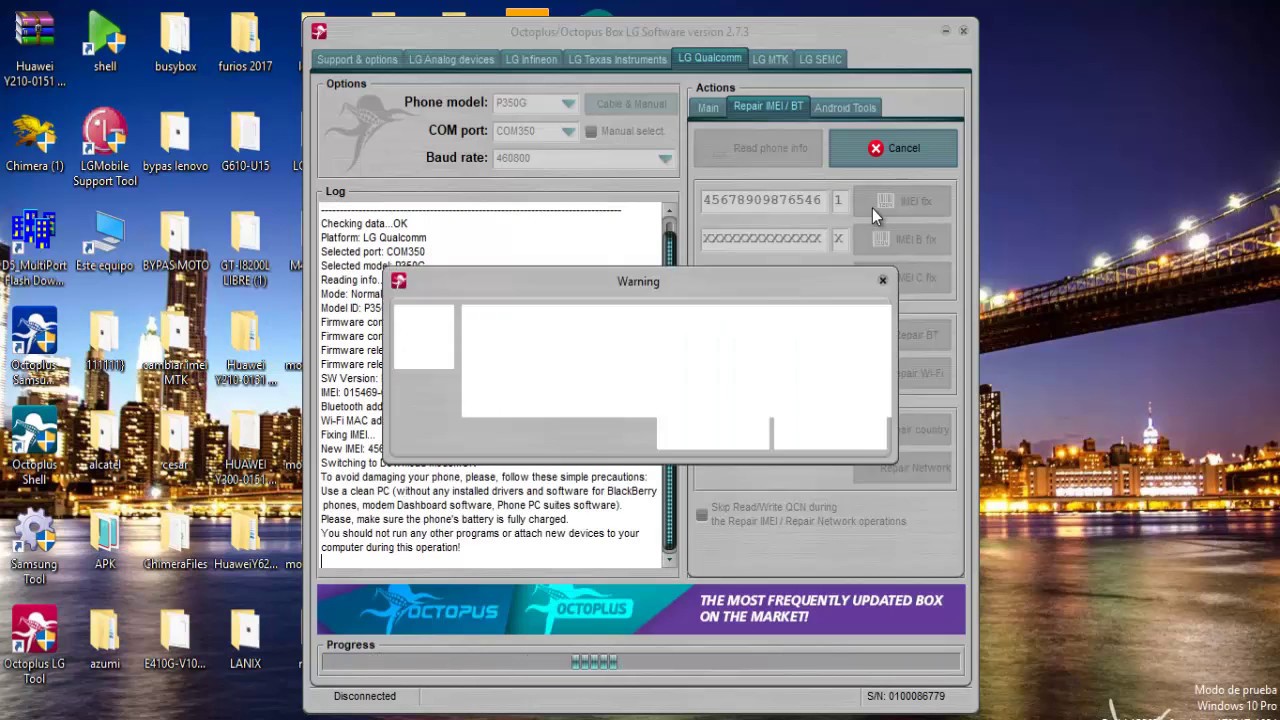The image size is (1280, 720).
Task: Click Read phone info button
Action: (758, 148)
